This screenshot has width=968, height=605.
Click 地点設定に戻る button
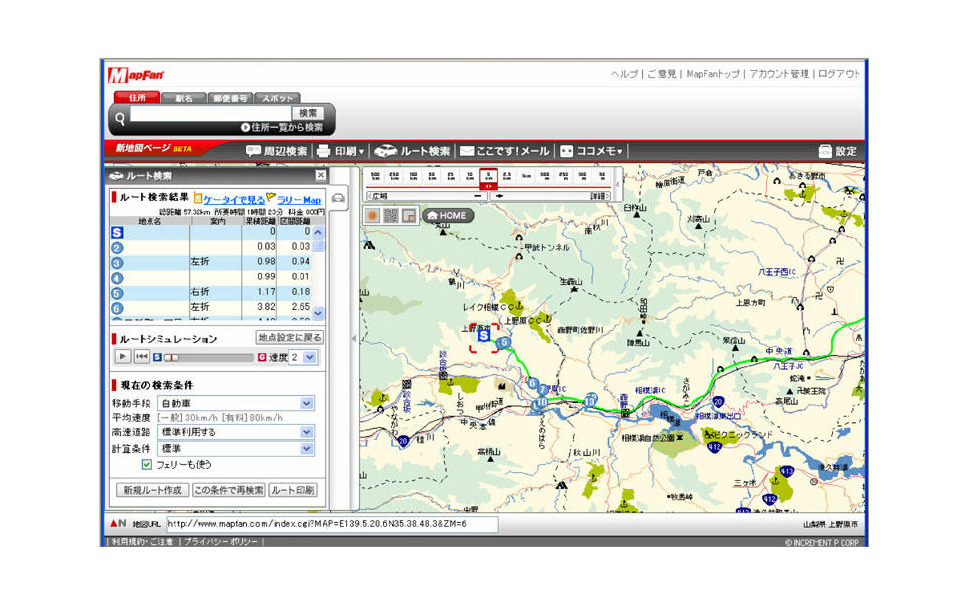pos(290,338)
